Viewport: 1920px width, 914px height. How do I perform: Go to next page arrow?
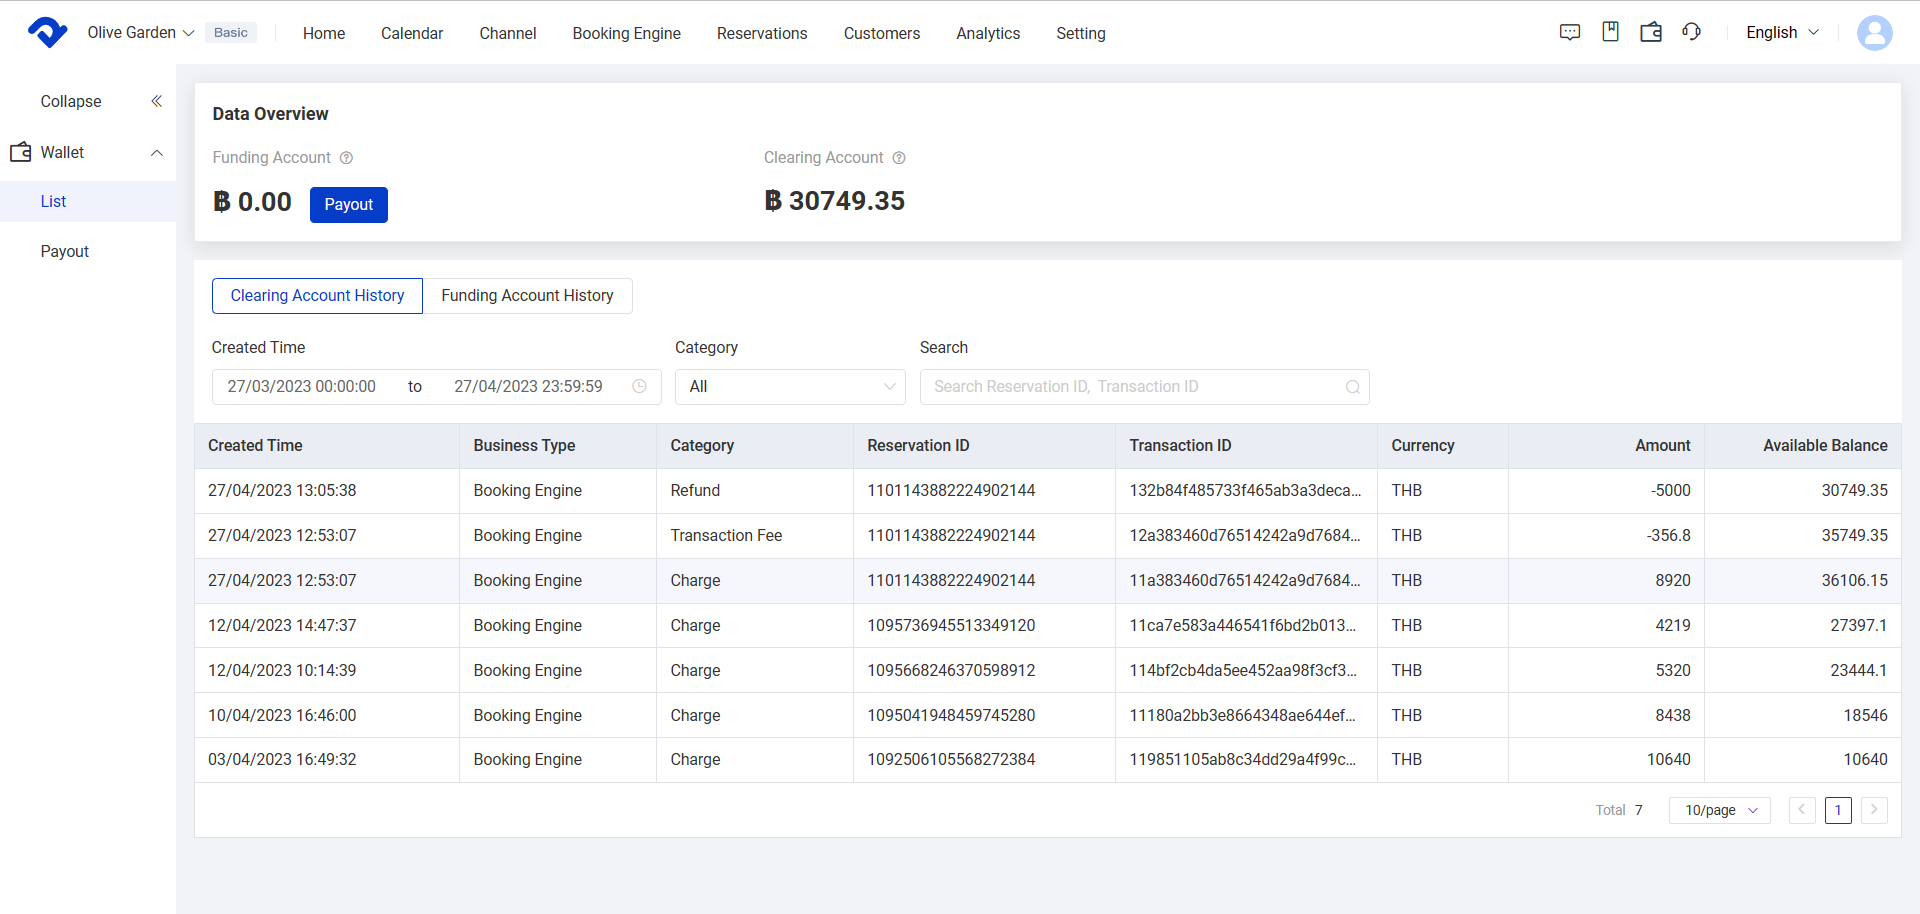[1874, 810]
